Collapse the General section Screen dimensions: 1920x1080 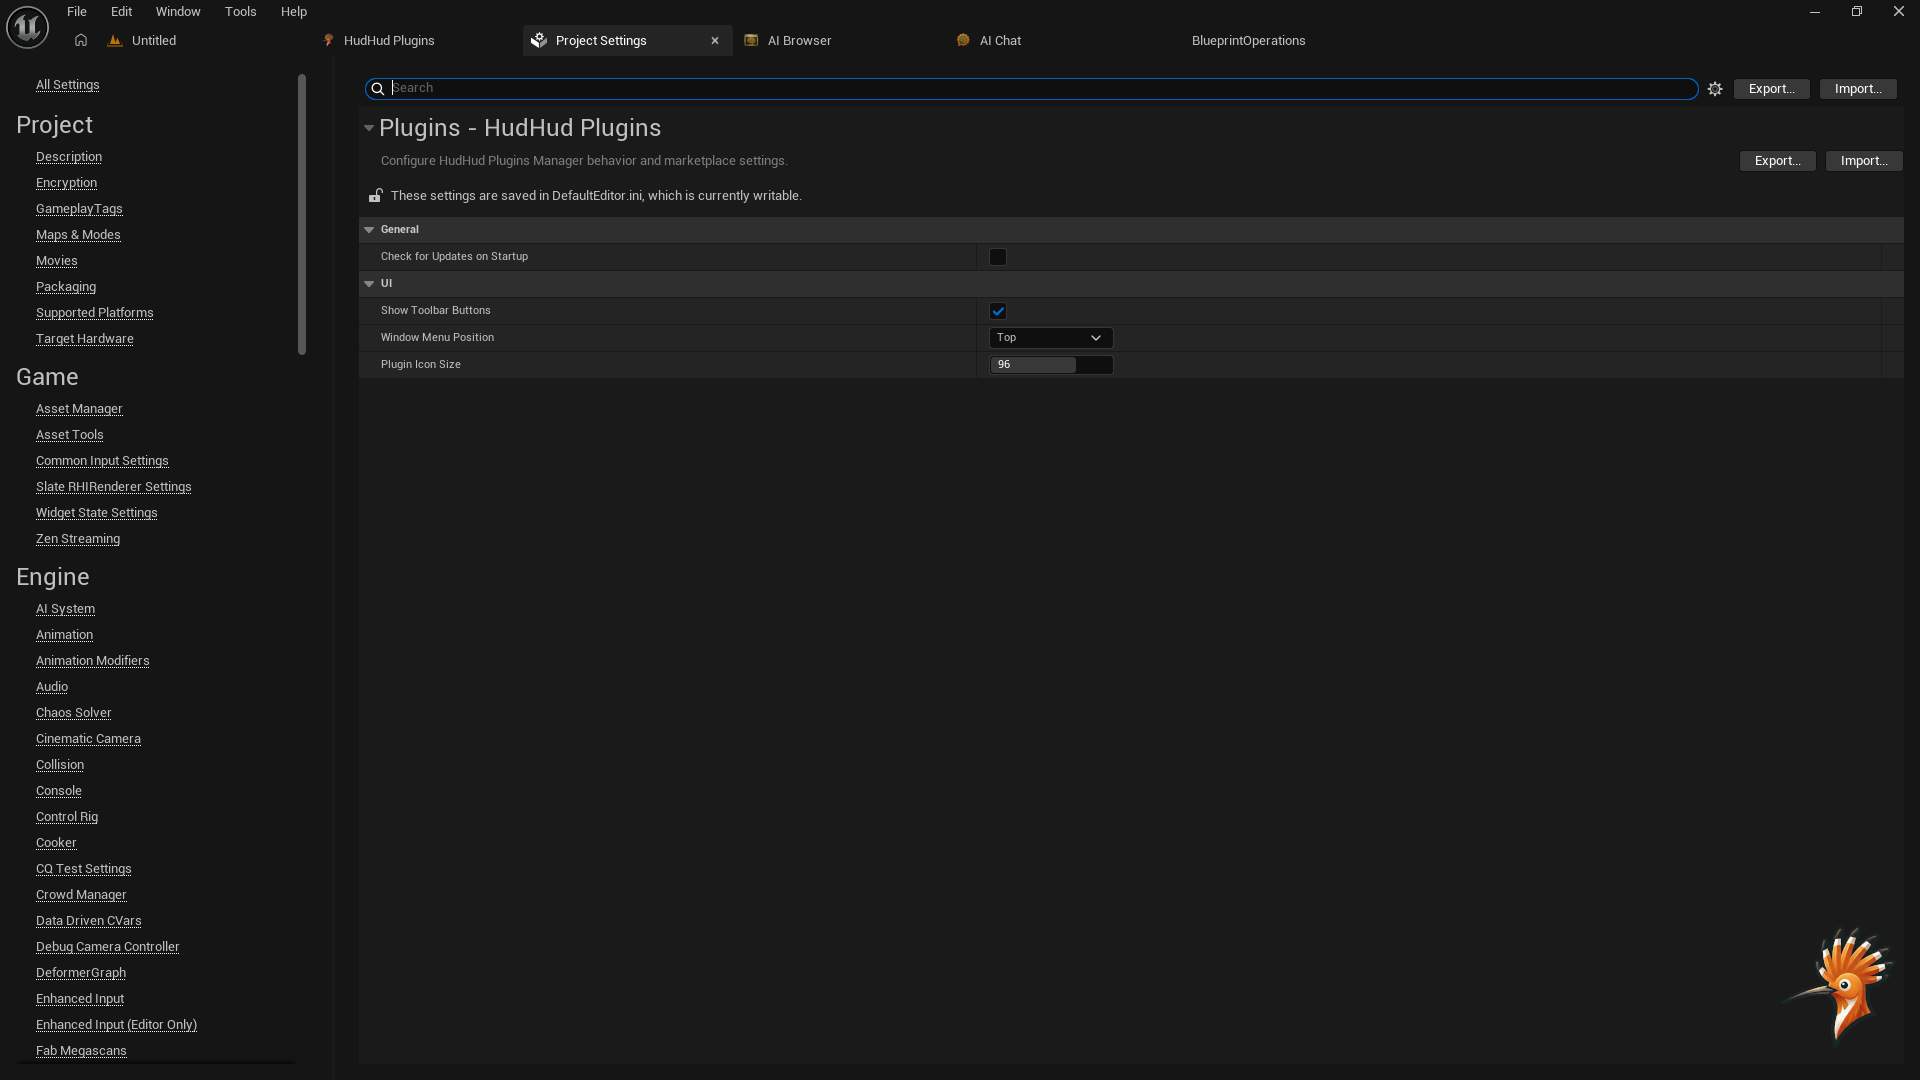[369, 230]
